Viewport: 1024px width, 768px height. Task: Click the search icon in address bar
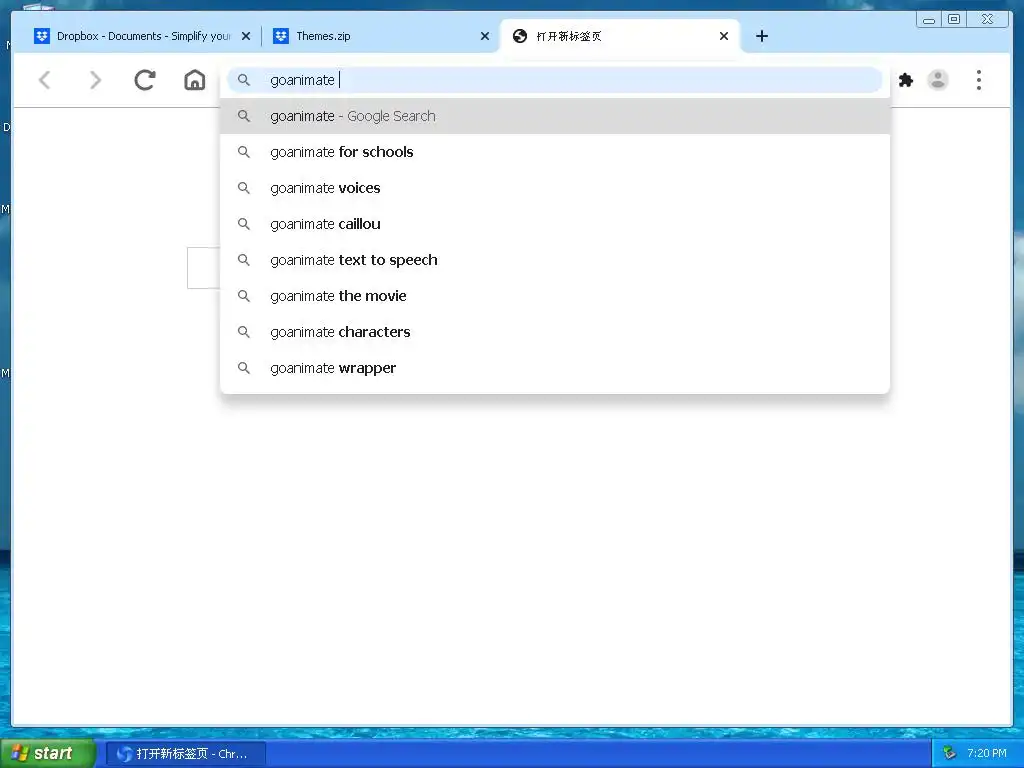244,80
